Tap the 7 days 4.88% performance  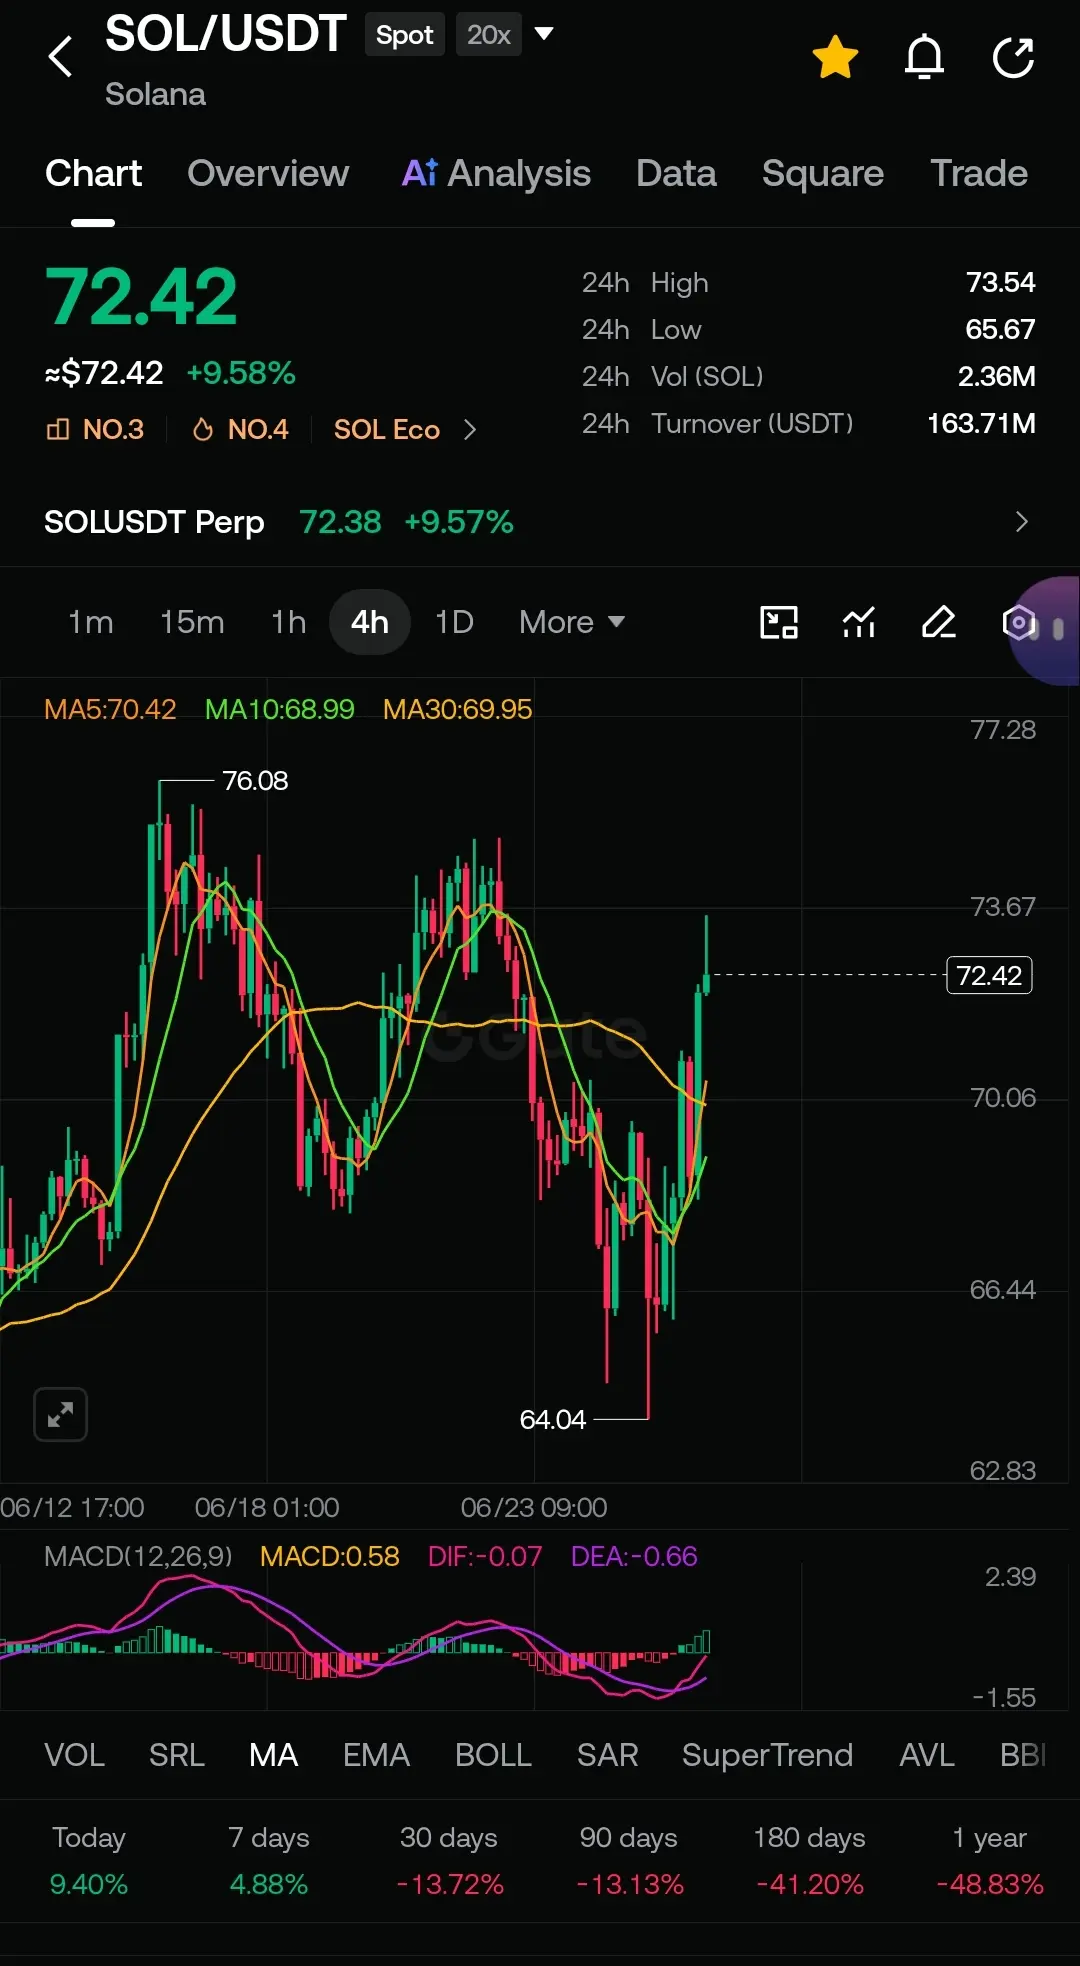tap(269, 1861)
